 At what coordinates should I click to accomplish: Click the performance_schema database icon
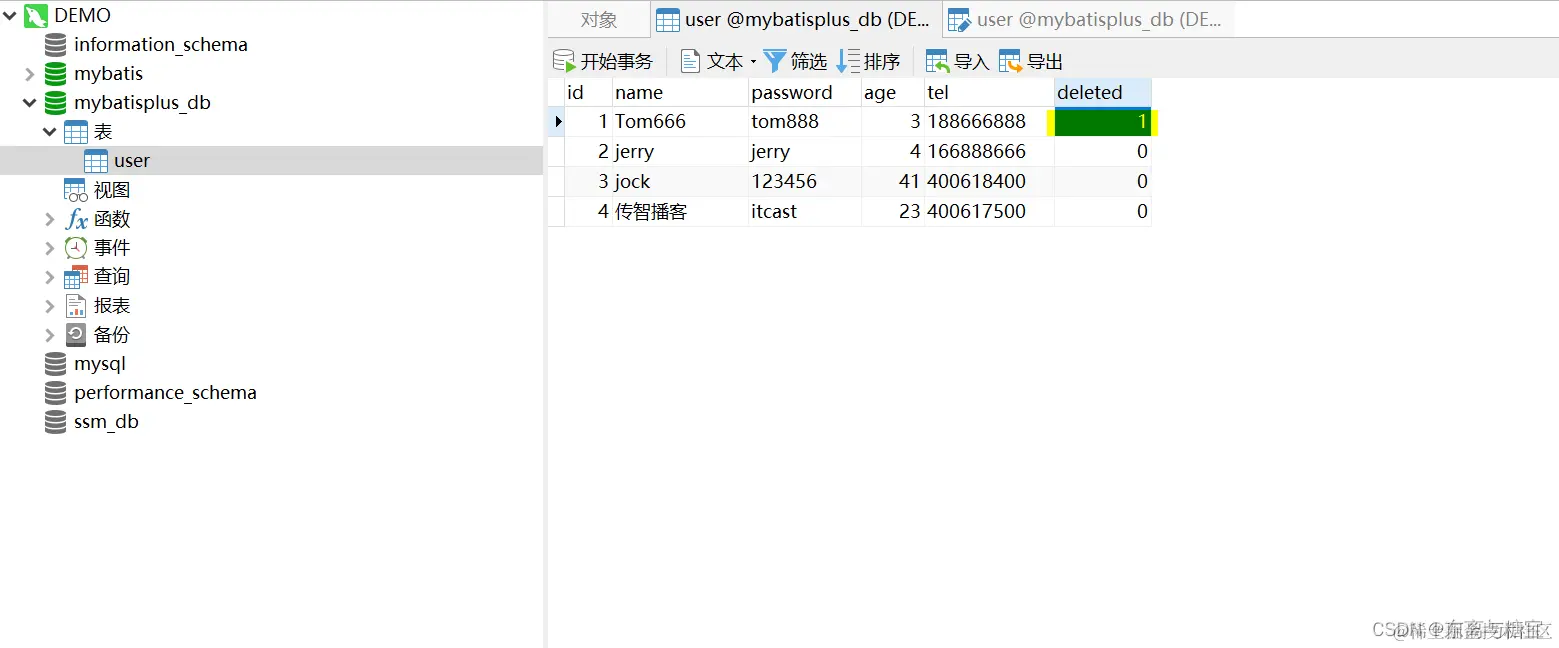tap(56, 393)
